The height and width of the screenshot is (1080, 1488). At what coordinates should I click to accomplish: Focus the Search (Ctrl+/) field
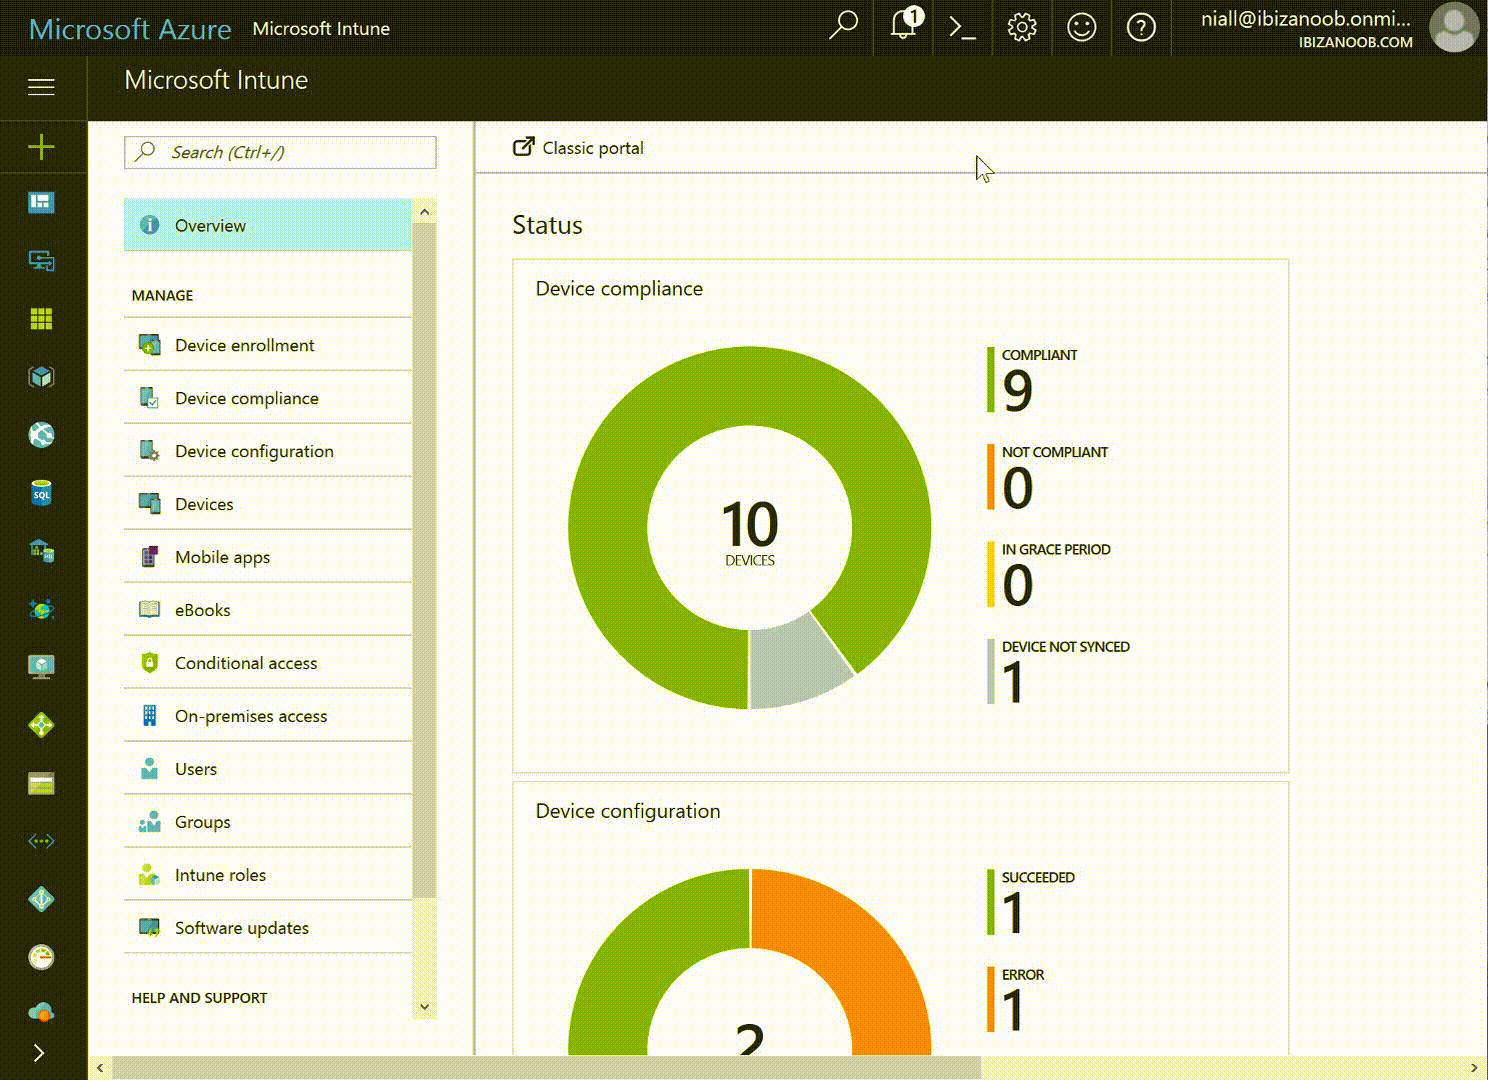(280, 152)
